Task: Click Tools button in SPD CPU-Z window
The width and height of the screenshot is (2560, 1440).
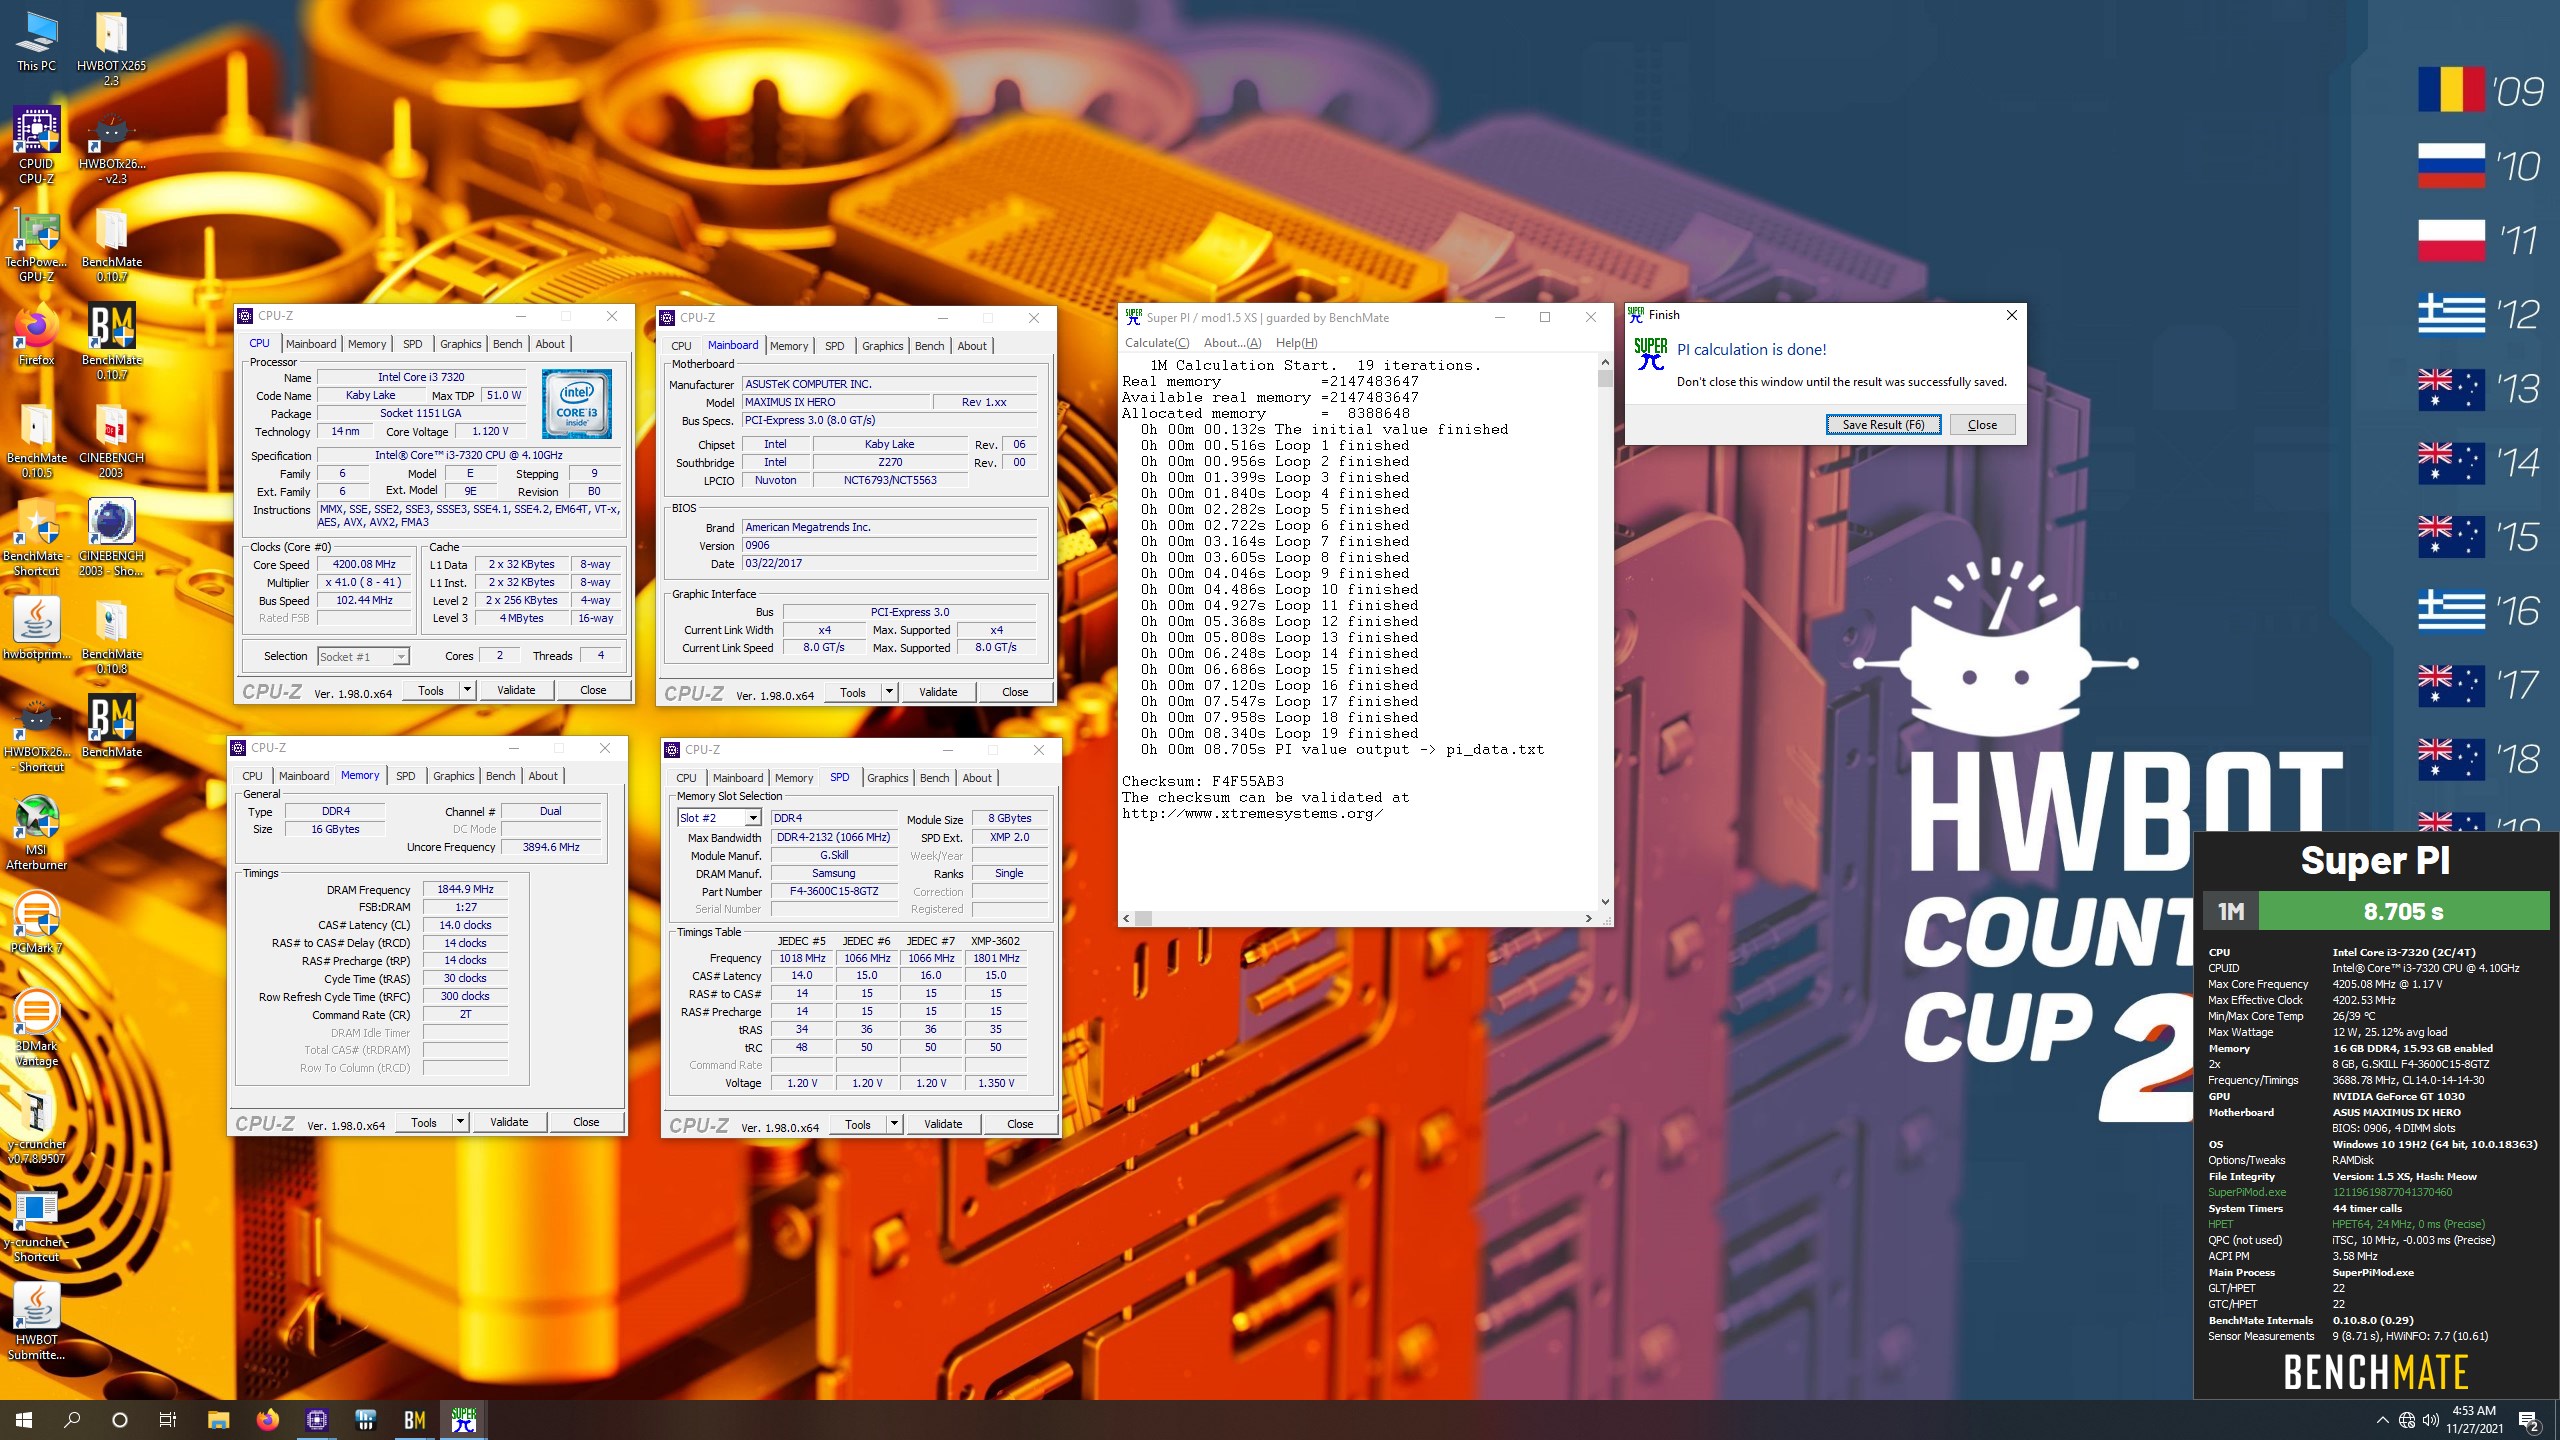Action: (x=857, y=1124)
